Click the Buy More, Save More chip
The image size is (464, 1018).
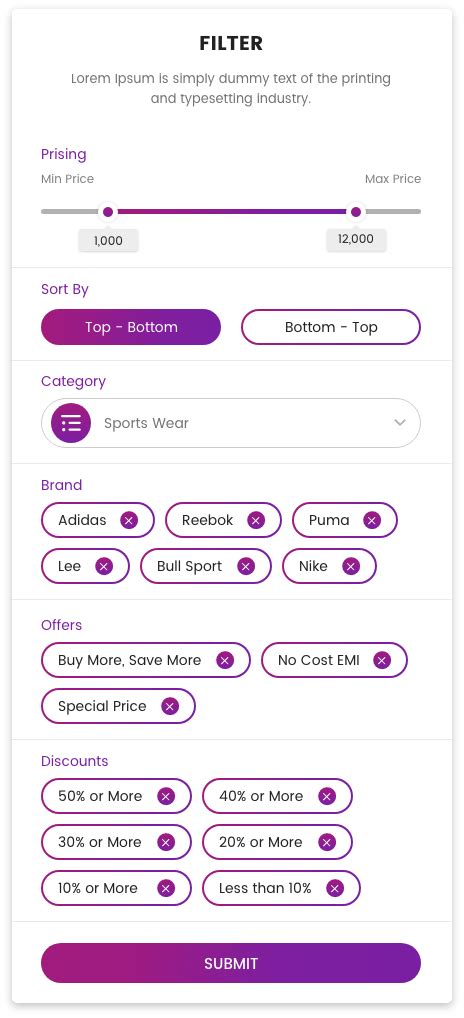pyautogui.click(x=146, y=660)
